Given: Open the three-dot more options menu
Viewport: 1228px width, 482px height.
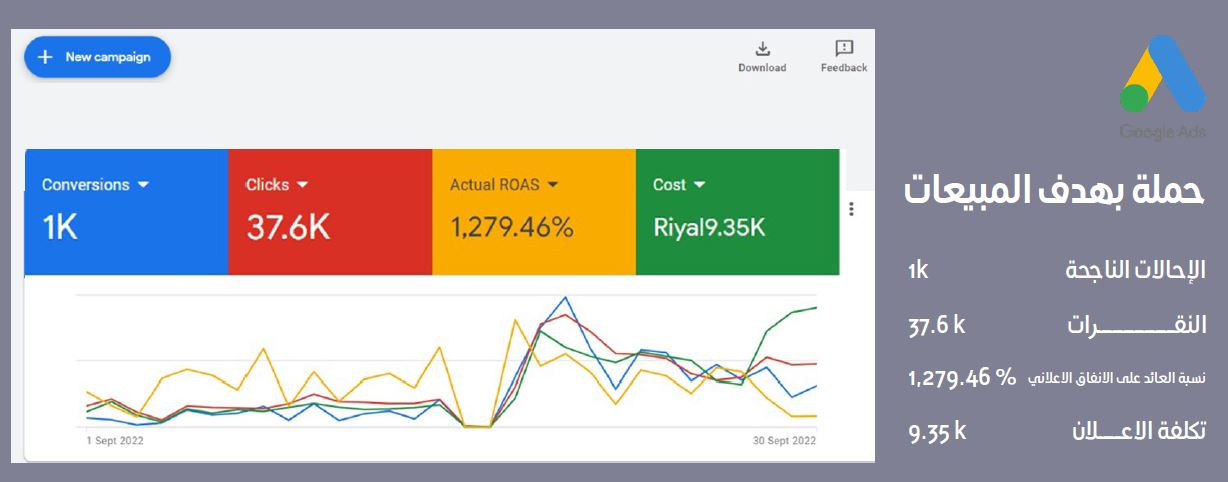Looking at the screenshot, I should [x=851, y=209].
